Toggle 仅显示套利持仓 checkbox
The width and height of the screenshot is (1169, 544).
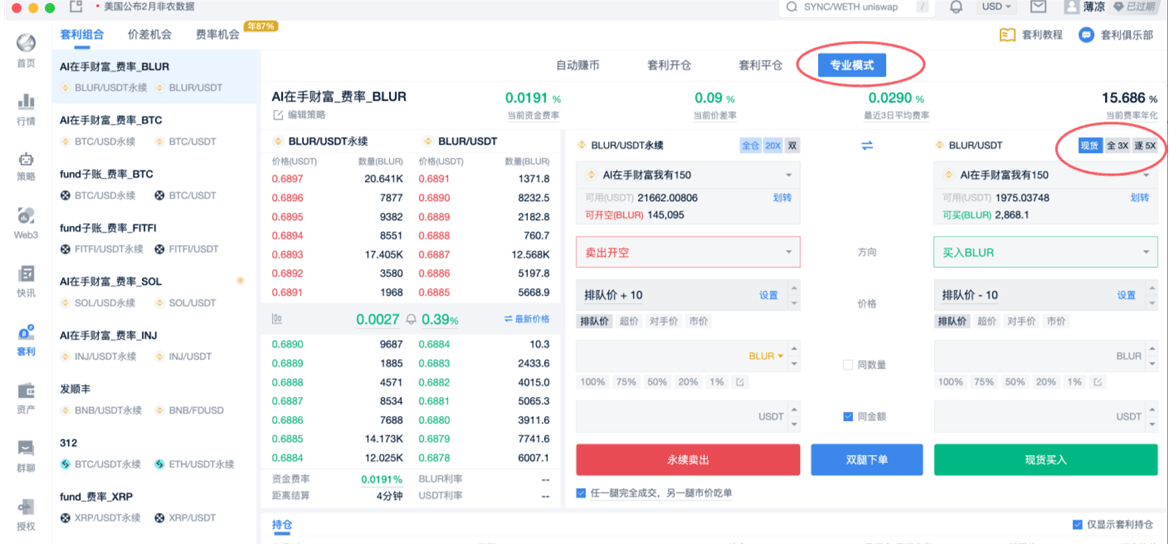(1077, 525)
